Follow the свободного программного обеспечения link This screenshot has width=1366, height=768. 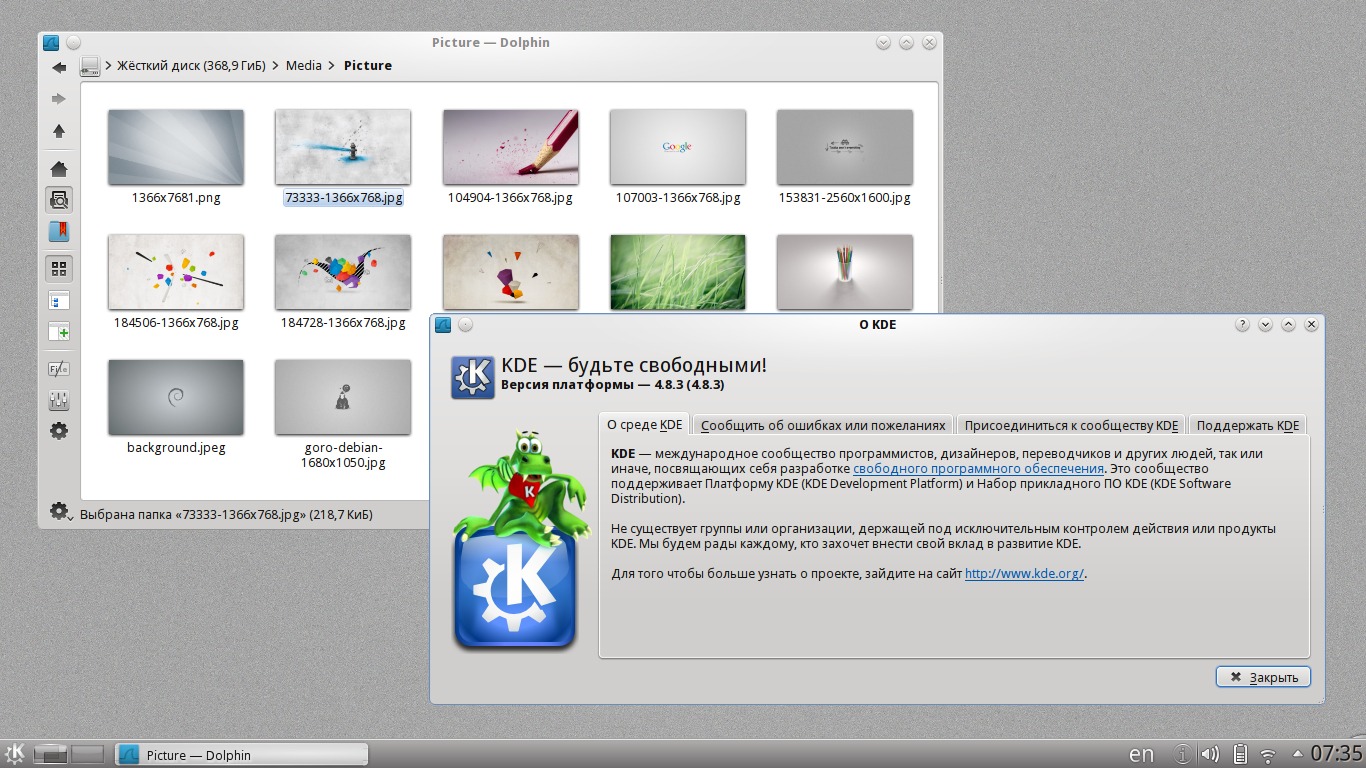[978, 468]
